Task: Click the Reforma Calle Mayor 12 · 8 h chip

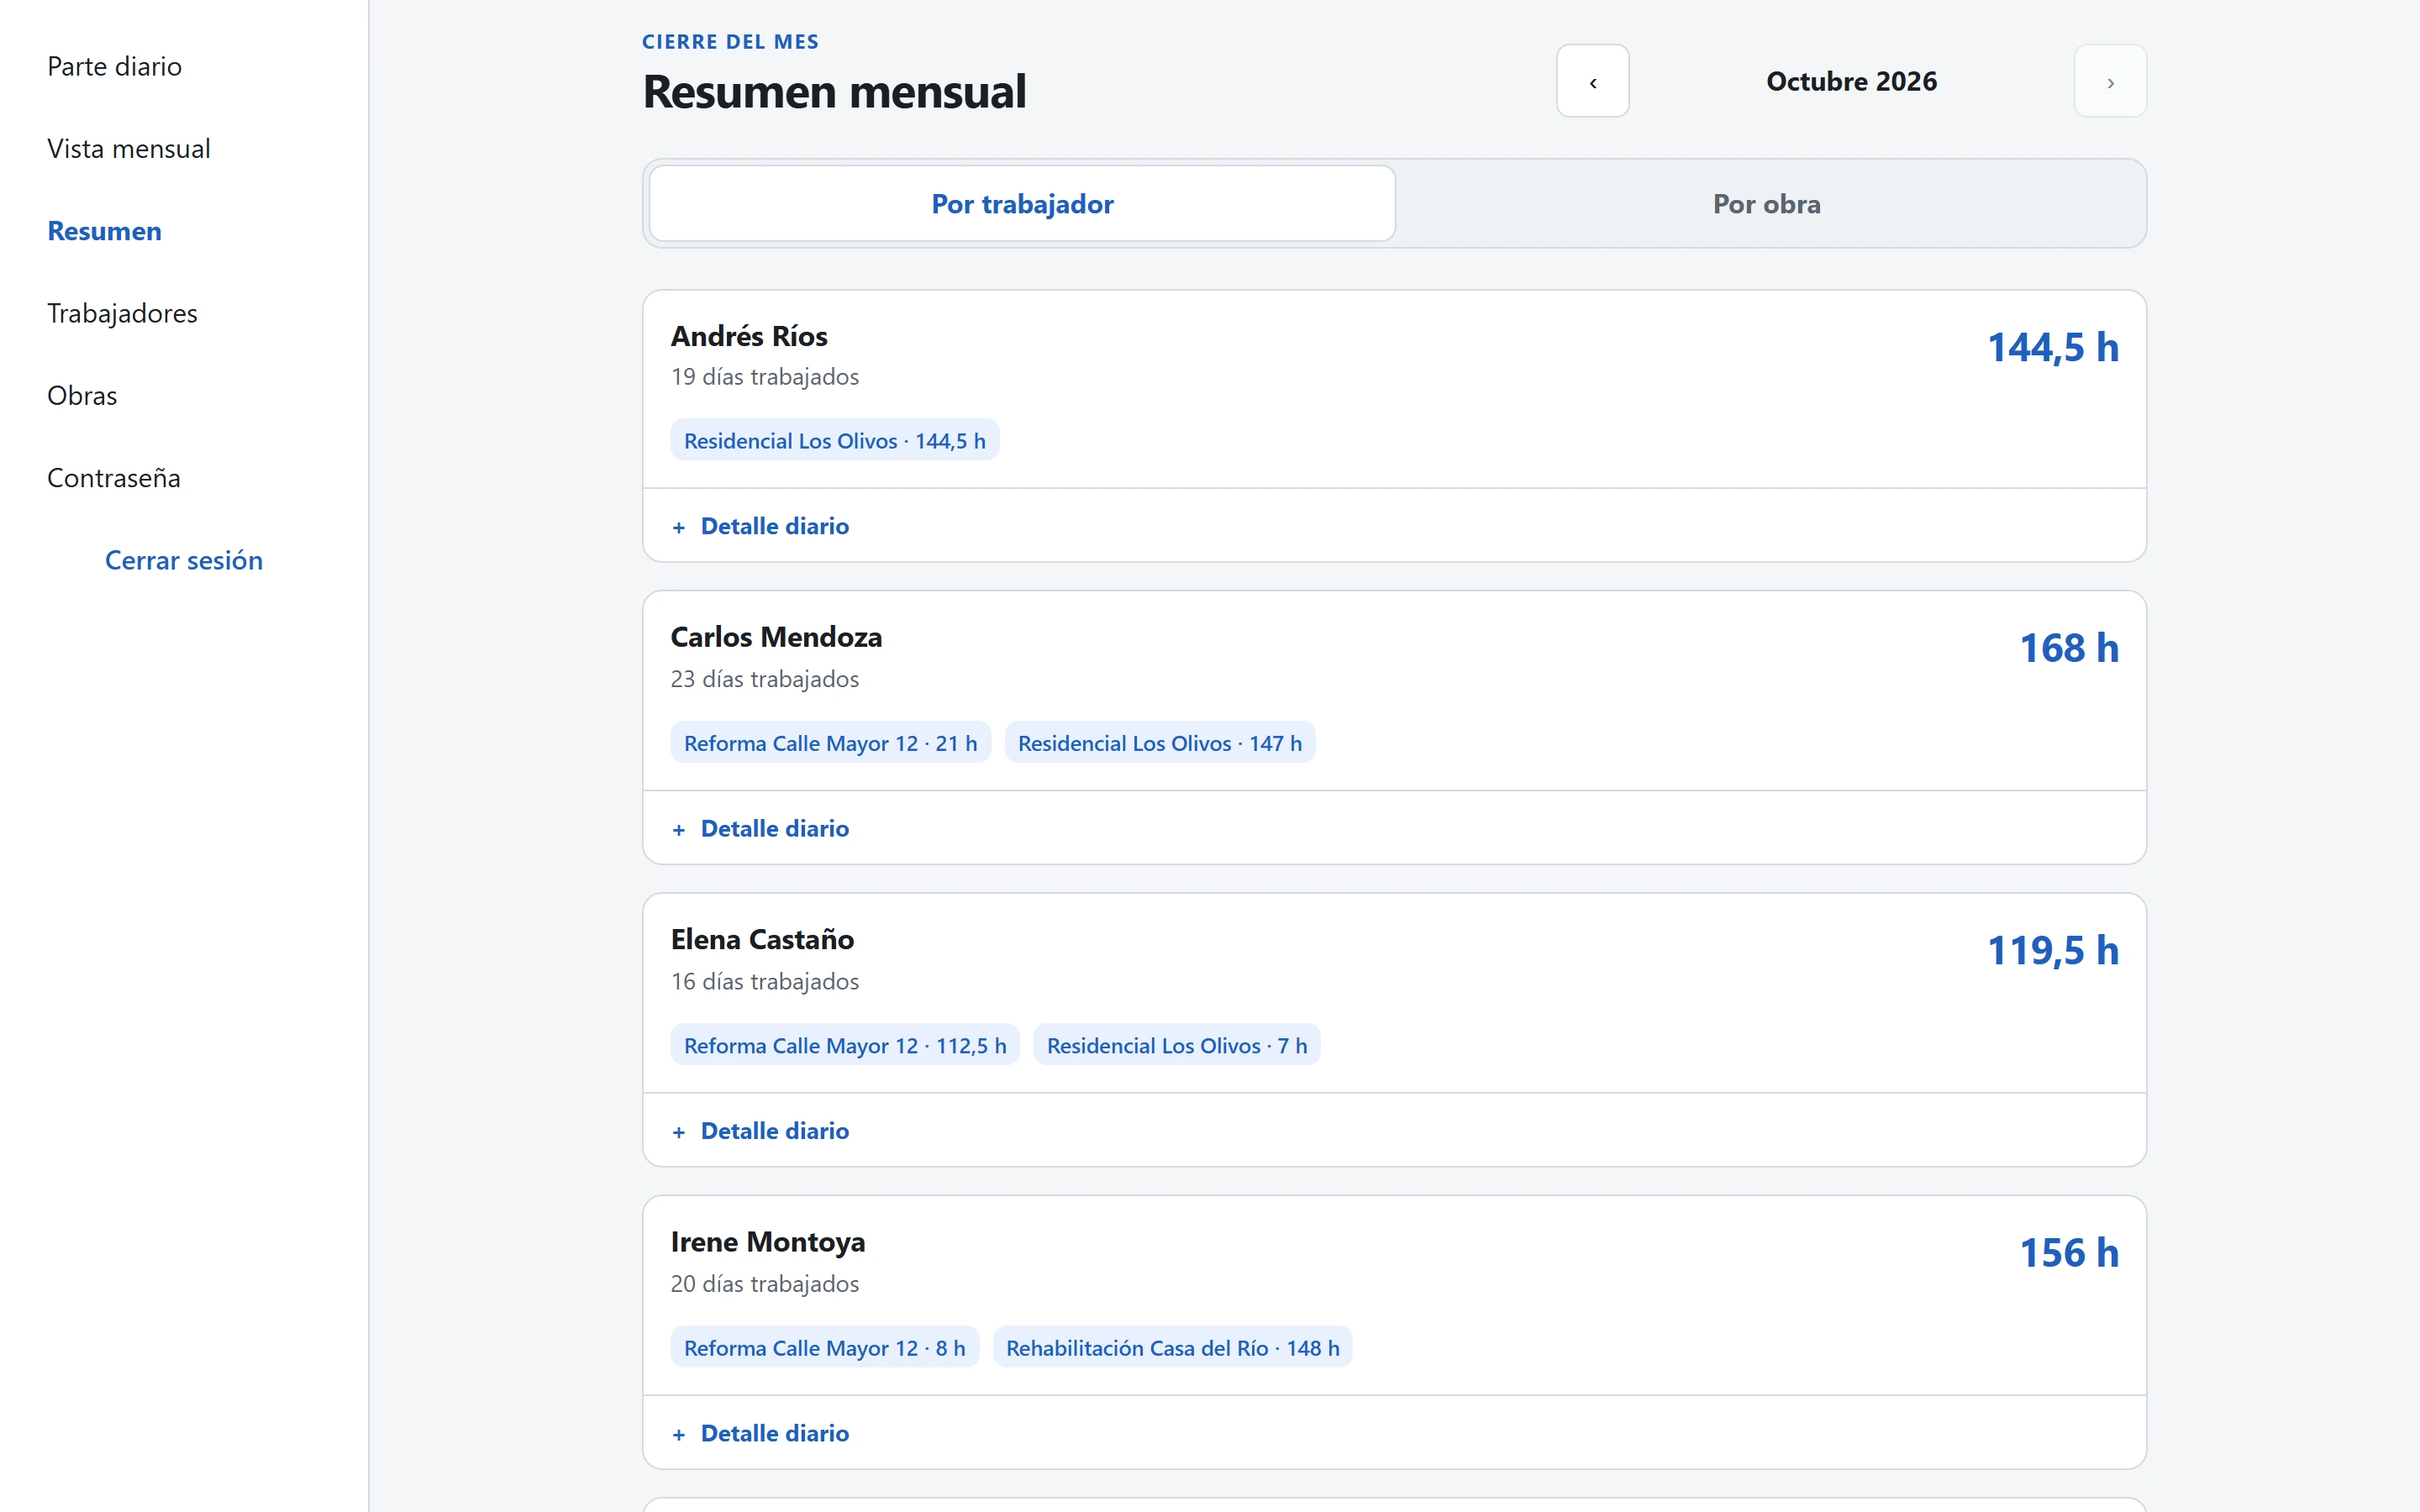Action: (825, 1348)
